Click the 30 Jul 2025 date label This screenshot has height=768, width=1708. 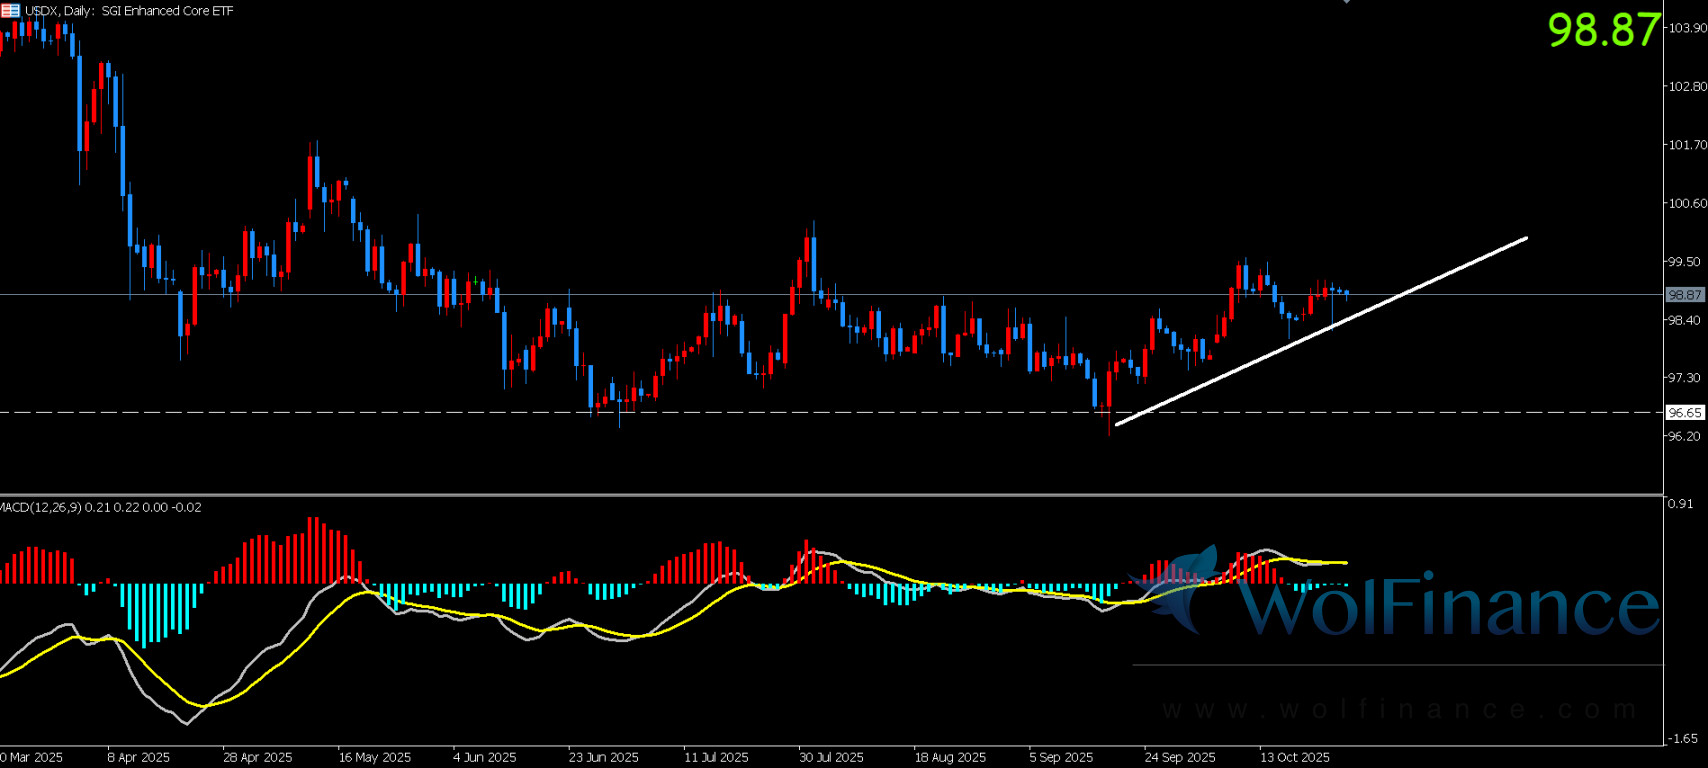click(x=831, y=757)
